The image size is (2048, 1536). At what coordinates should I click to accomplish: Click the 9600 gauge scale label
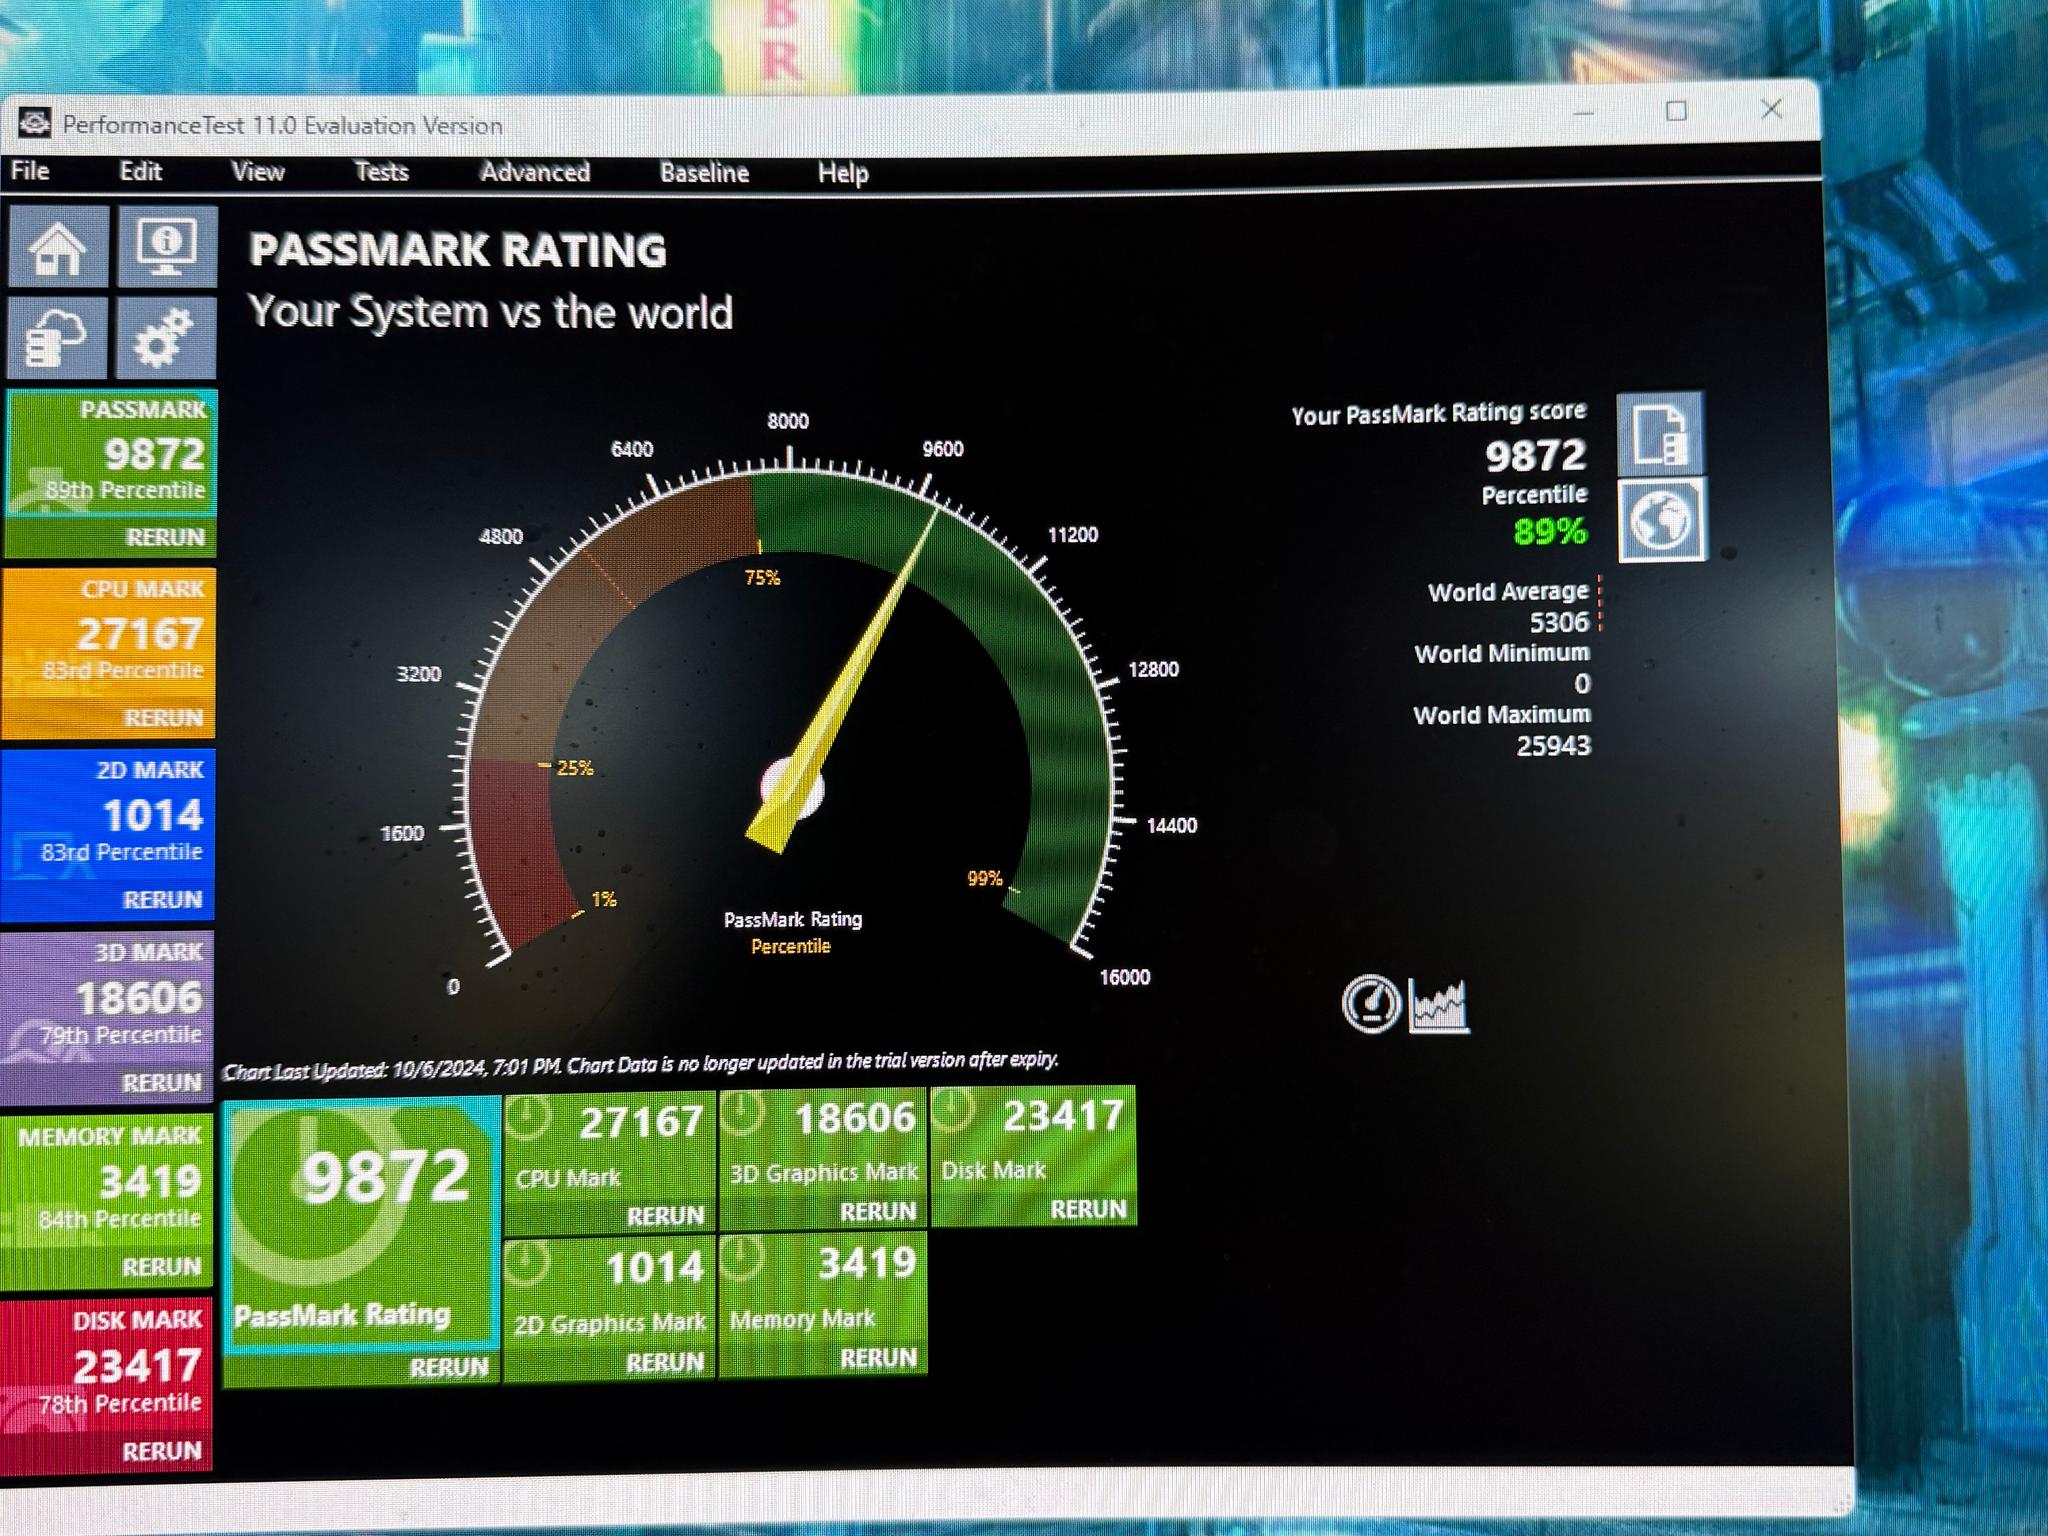pyautogui.click(x=943, y=449)
